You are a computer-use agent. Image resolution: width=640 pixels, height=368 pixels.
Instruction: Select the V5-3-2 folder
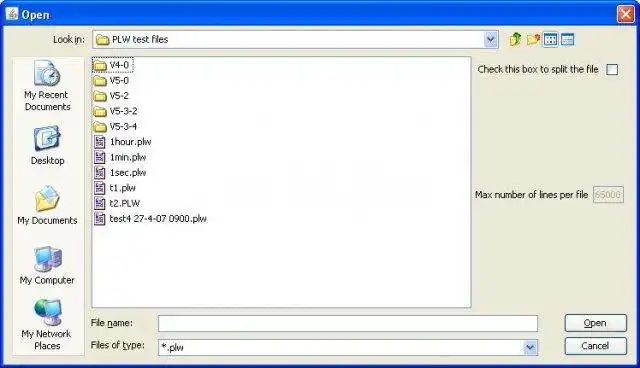116,111
